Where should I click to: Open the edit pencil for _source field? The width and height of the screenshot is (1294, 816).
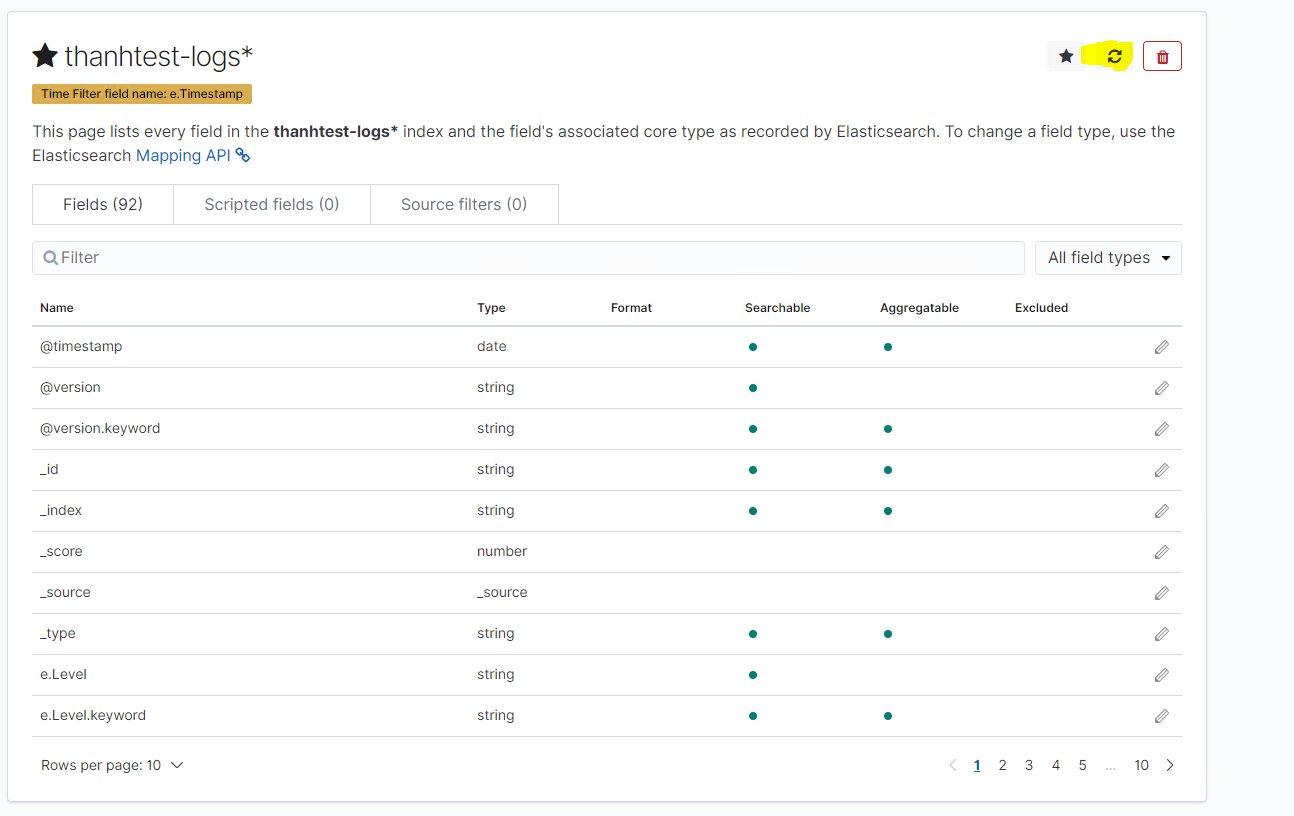pos(1161,592)
